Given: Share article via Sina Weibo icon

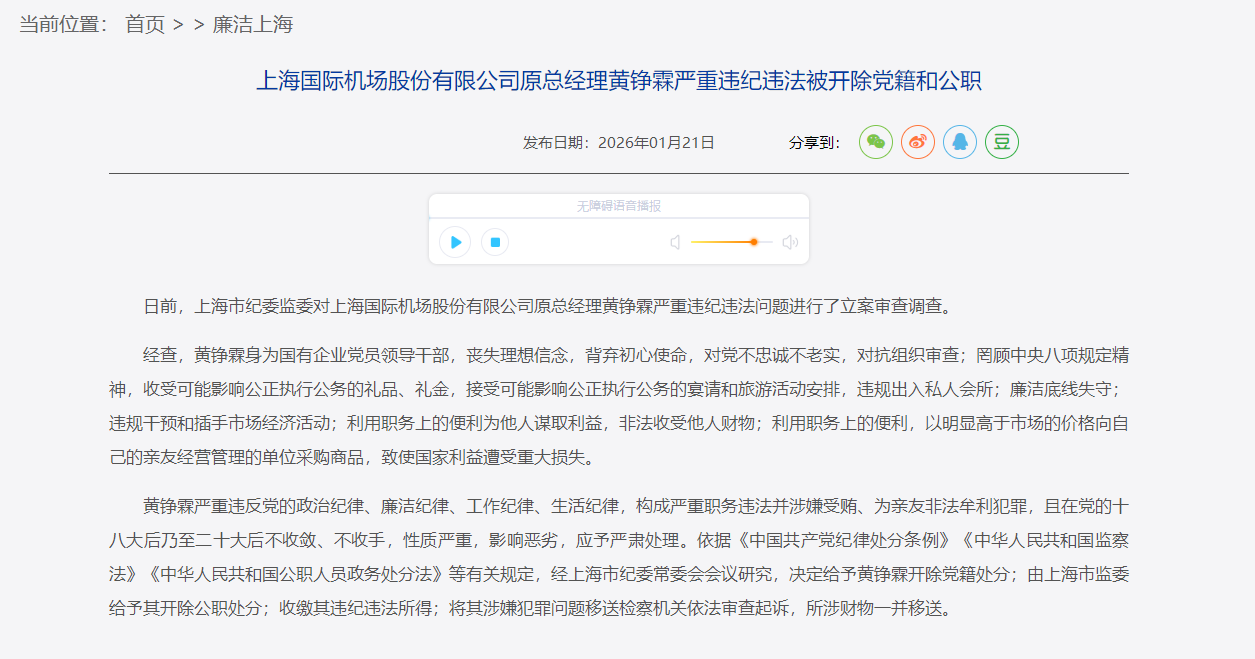Looking at the screenshot, I should click(x=917, y=141).
